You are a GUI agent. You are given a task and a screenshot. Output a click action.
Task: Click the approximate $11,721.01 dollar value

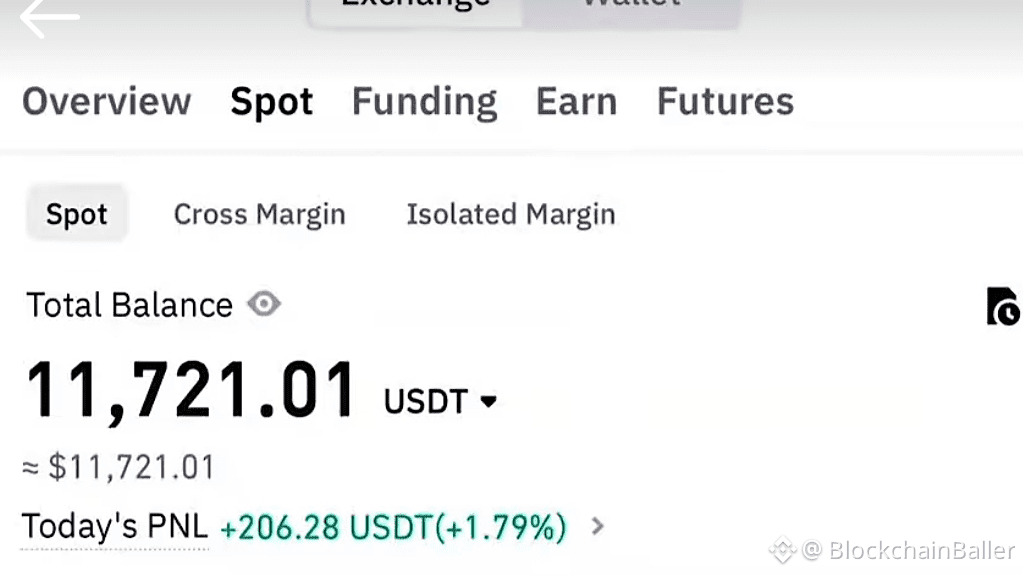coord(118,467)
